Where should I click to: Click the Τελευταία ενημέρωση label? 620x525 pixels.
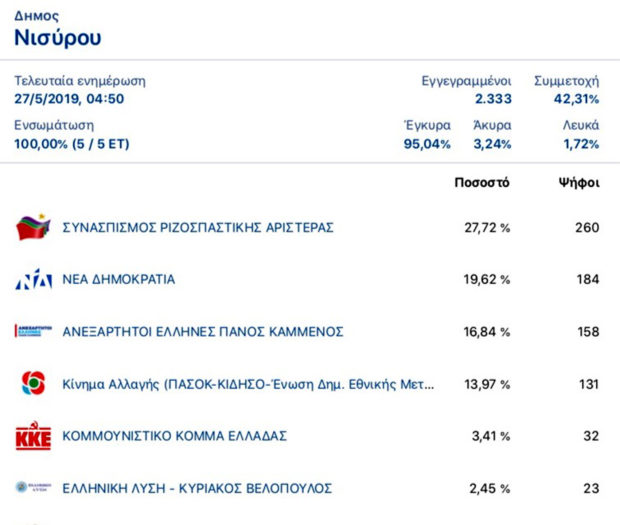click(x=80, y=81)
